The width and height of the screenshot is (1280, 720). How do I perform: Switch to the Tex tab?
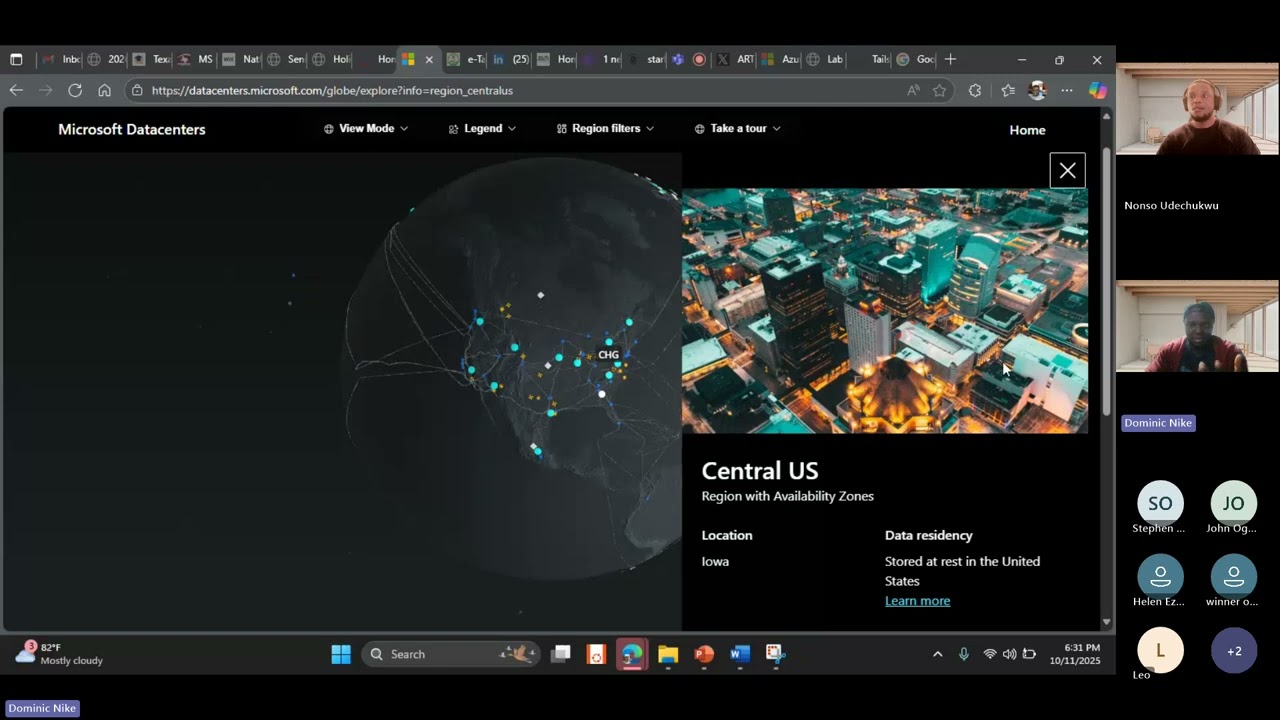click(151, 59)
